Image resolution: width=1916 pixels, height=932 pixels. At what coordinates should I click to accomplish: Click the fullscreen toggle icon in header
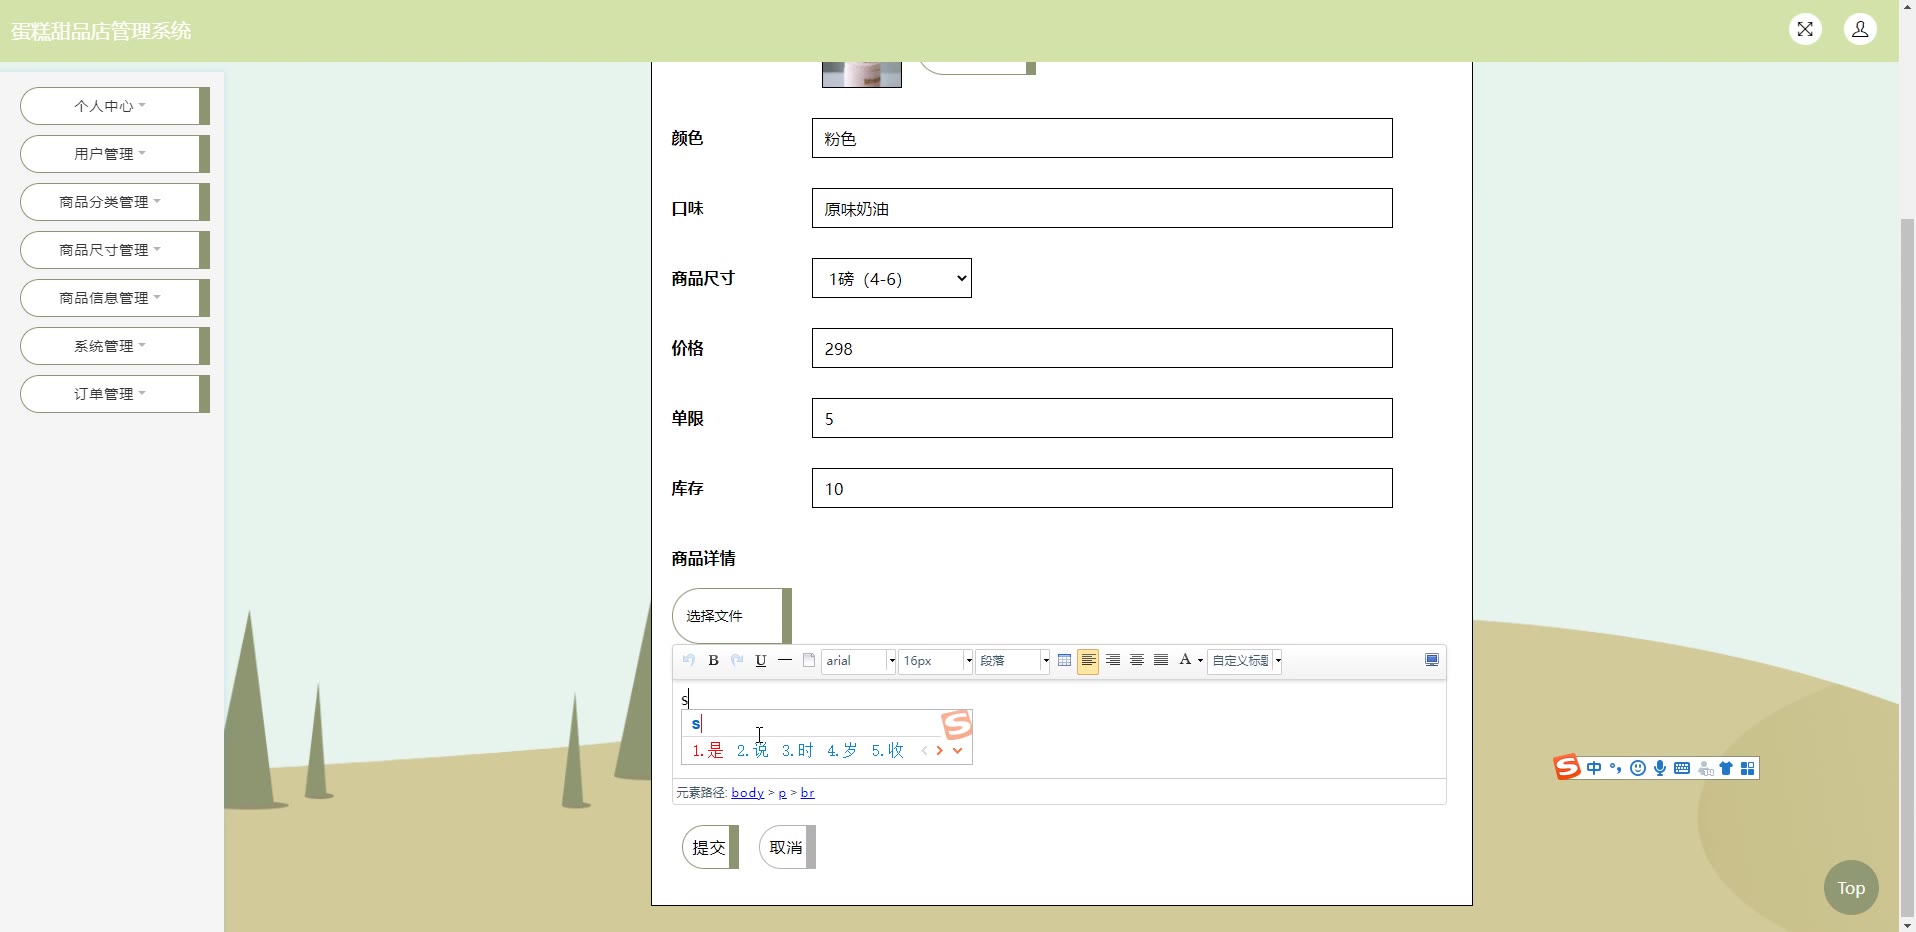(x=1805, y=29)
